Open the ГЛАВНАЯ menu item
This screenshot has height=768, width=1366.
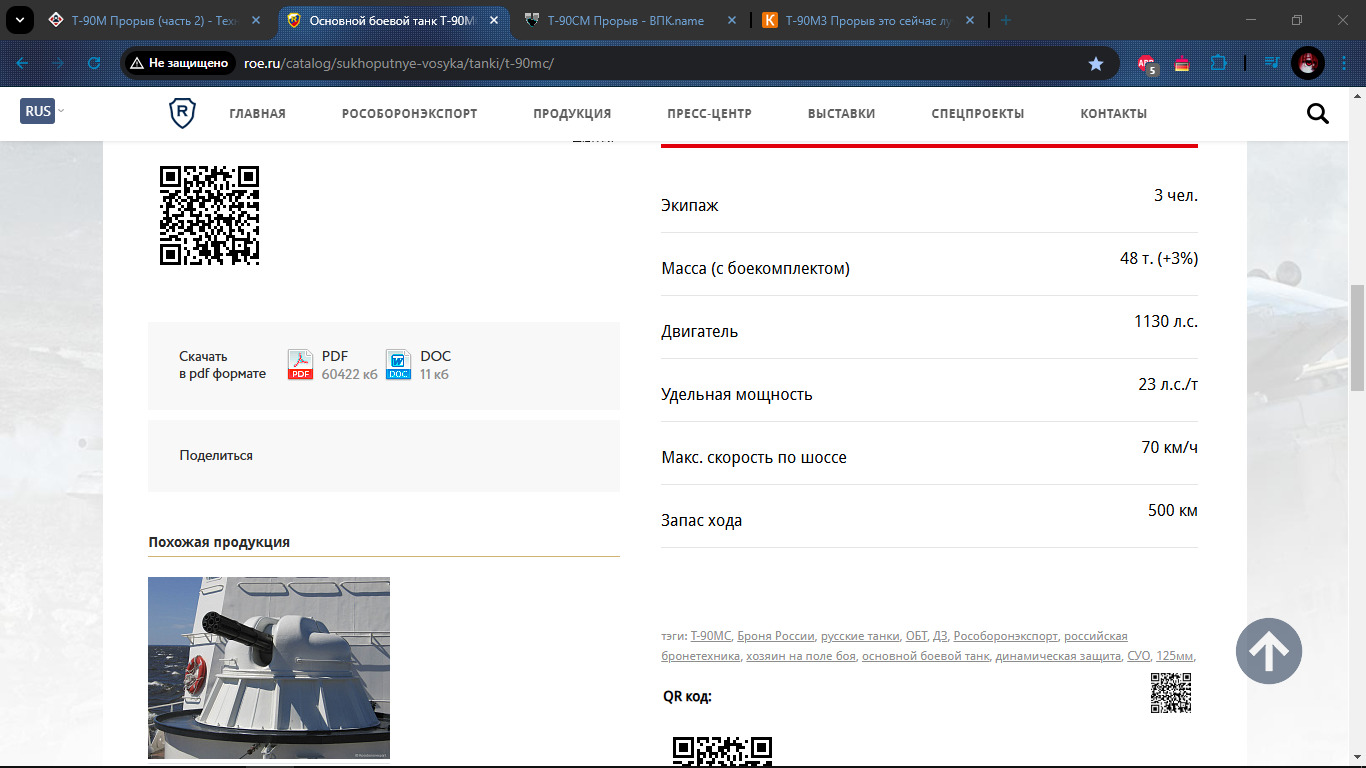tap(257, 113)
